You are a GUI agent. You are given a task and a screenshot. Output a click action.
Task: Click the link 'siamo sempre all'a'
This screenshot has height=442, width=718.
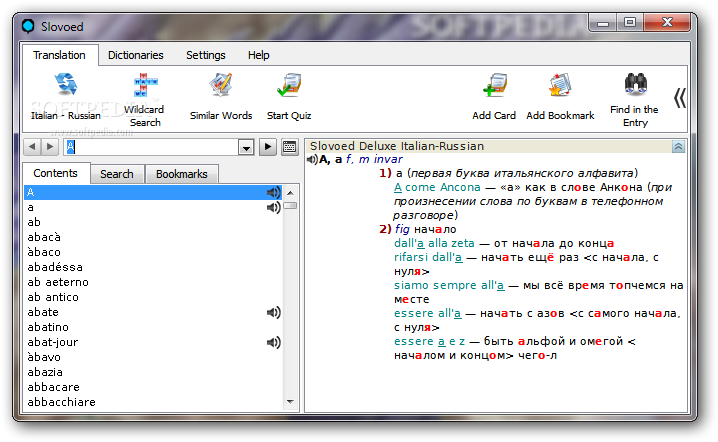click(x=449, y=285)
